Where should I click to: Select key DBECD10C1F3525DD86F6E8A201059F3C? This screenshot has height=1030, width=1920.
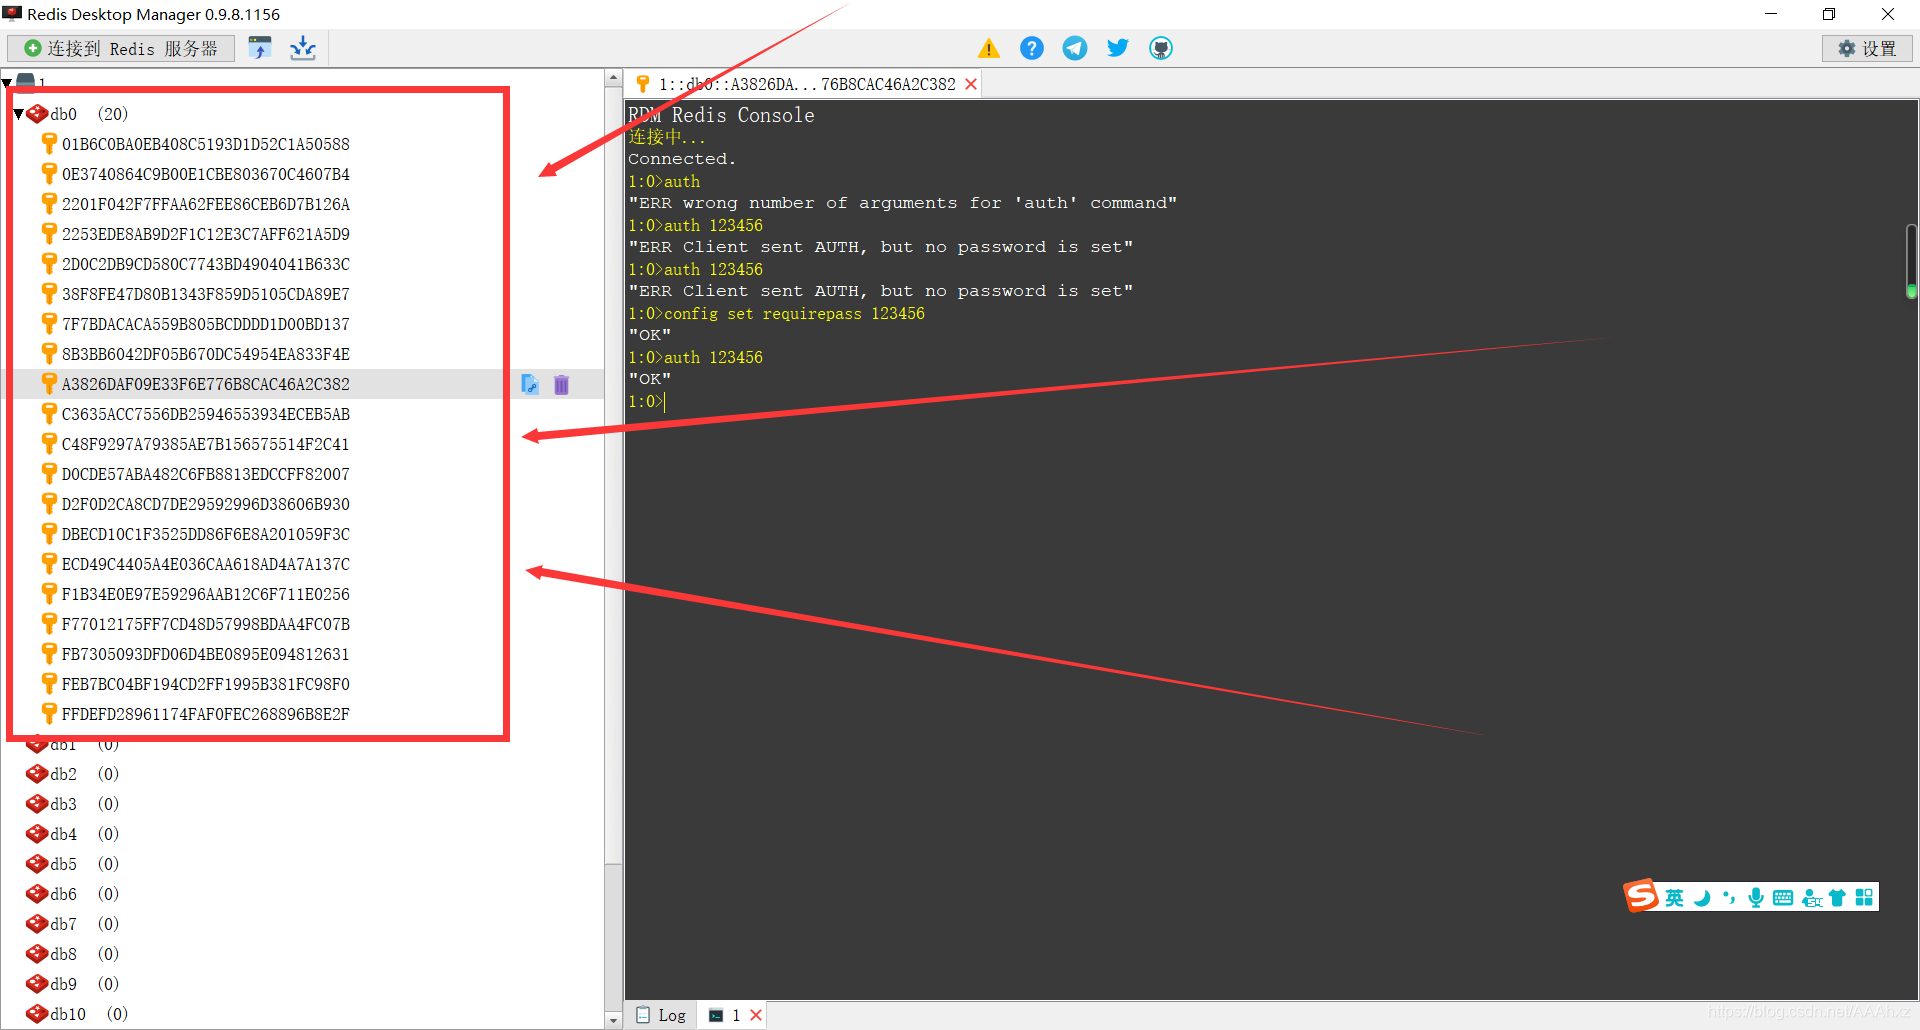[205, 534]
